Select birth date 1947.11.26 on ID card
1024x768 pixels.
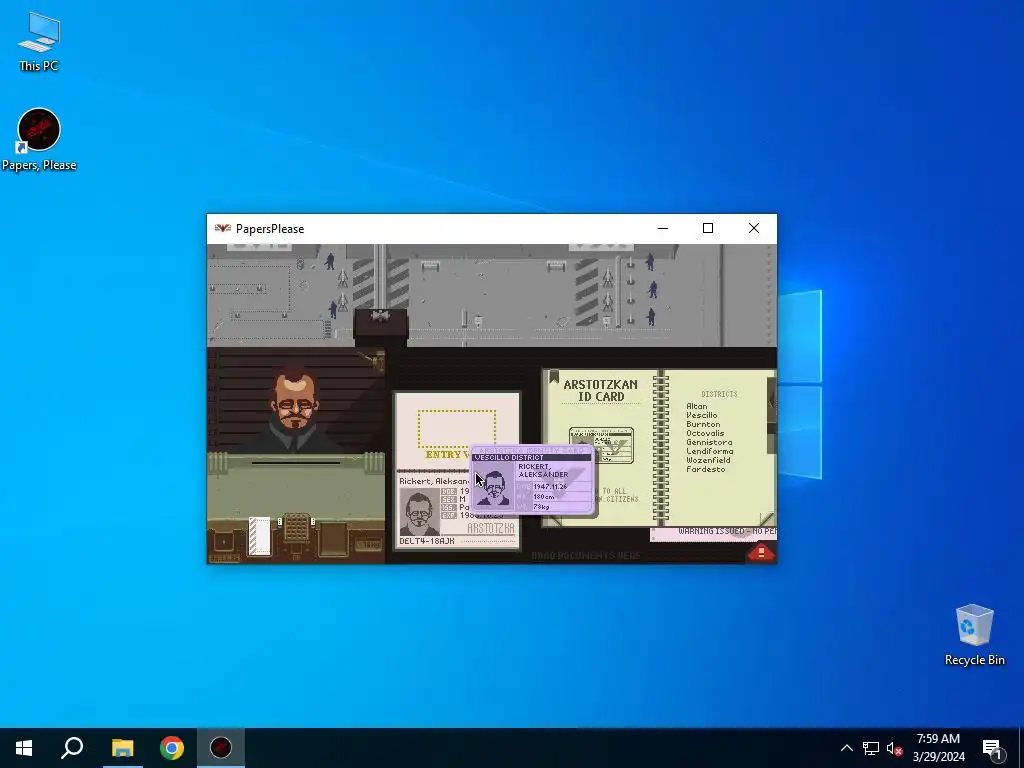550,487
